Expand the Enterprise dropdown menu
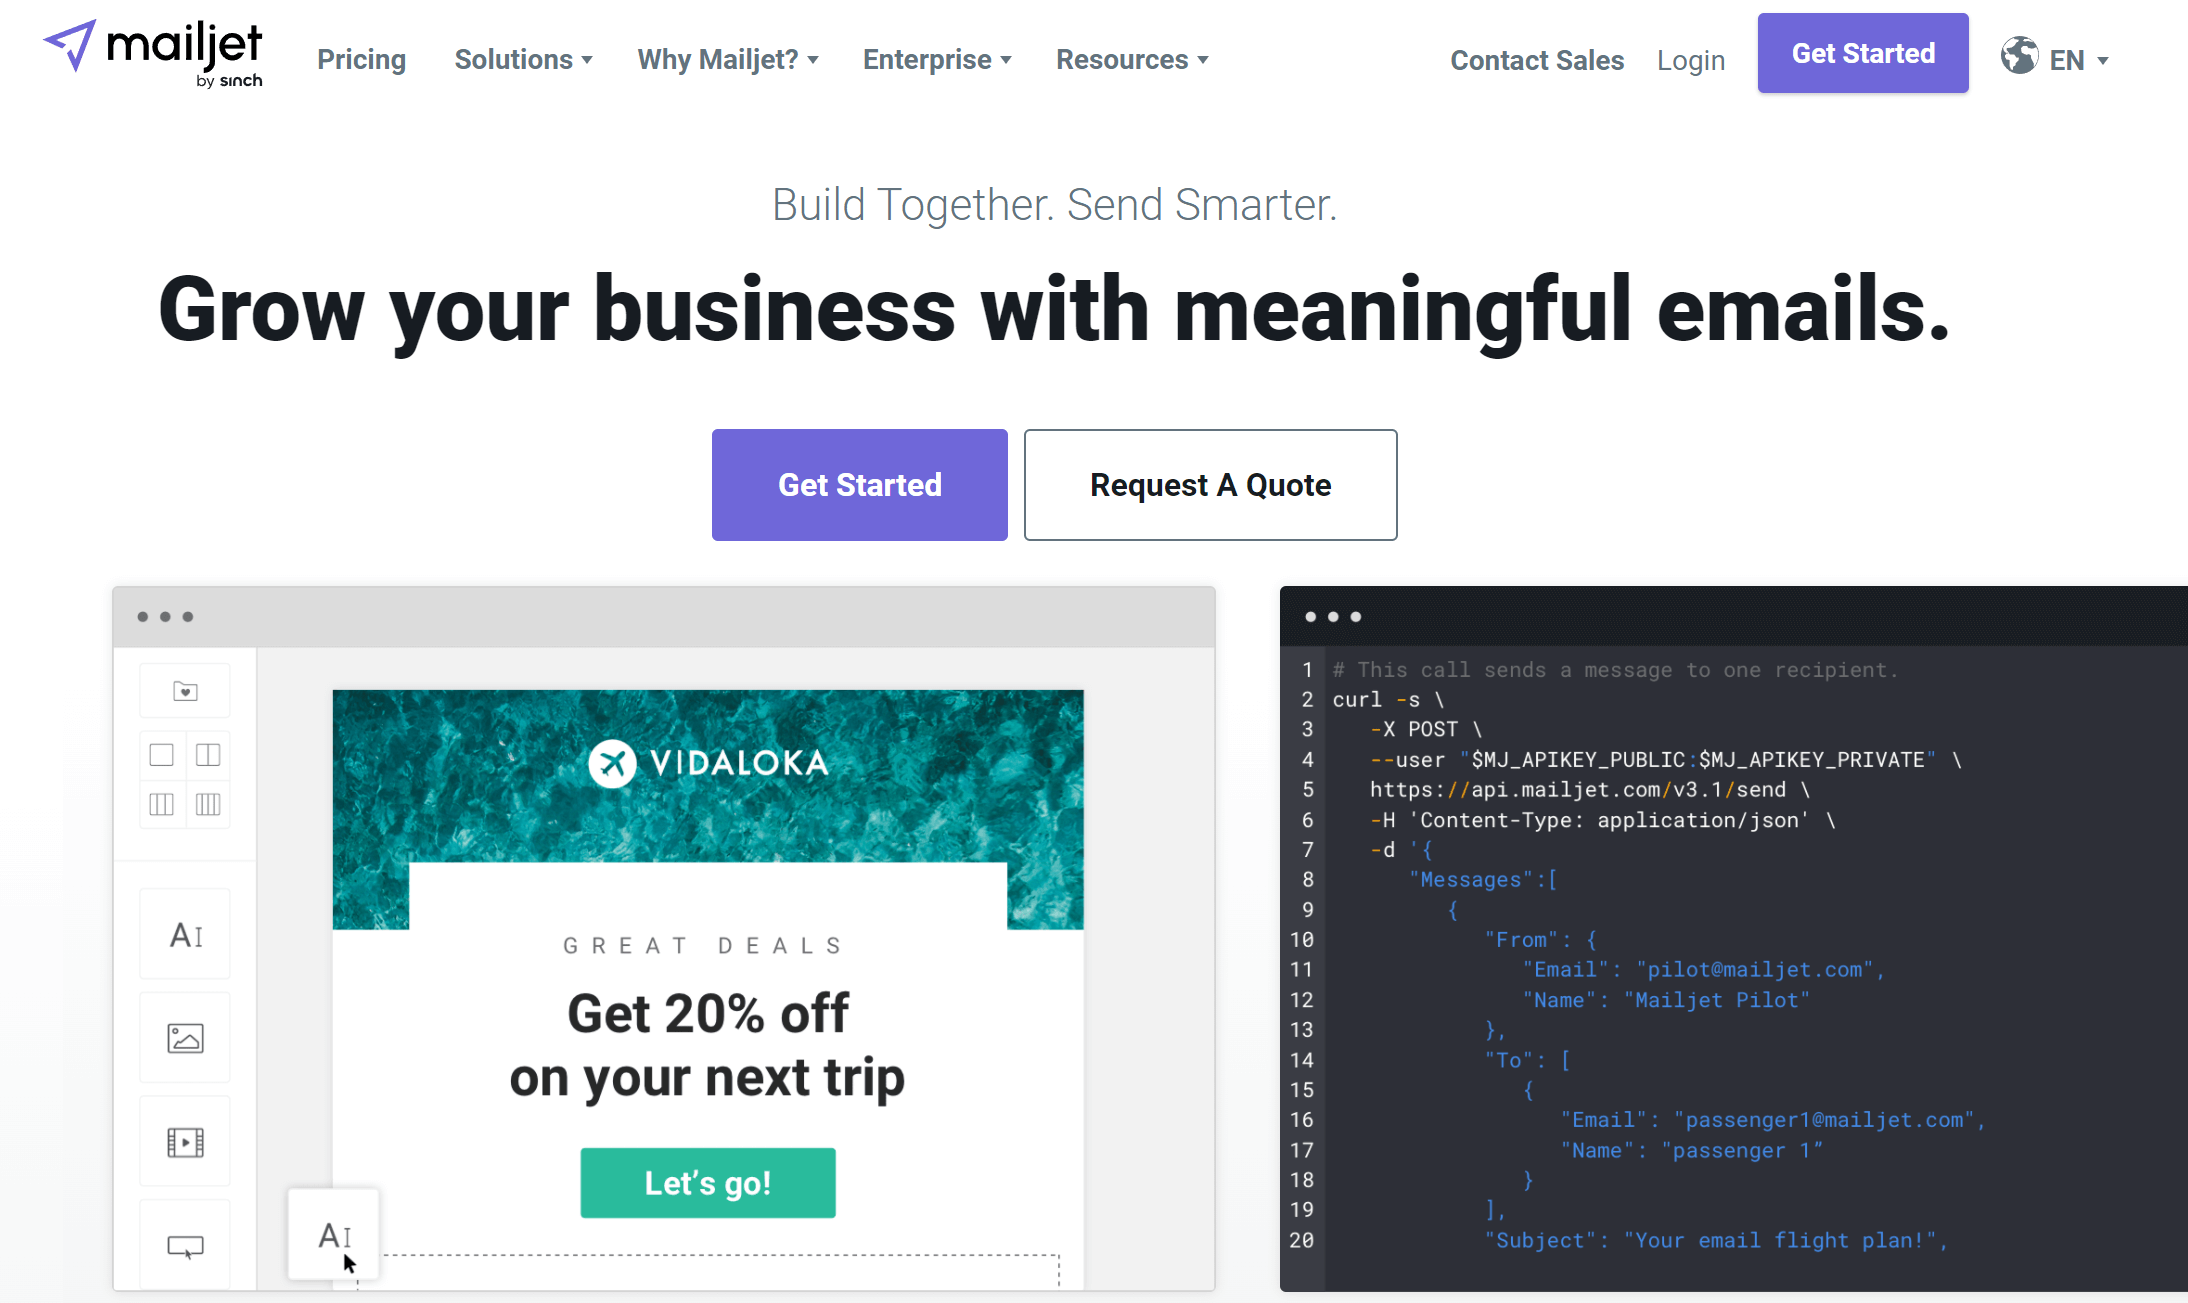Image resolution: width=2188 pixels, height=1303 pixels. [938, 59]
